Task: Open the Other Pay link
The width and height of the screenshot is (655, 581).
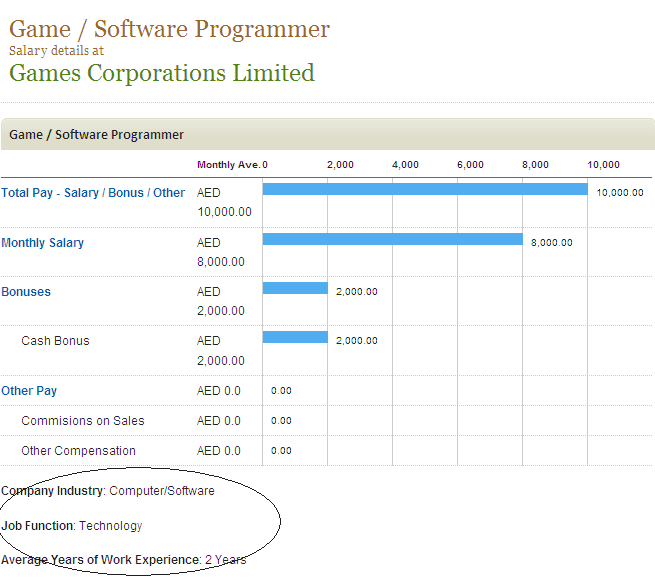Action: (x=29, y=391)
